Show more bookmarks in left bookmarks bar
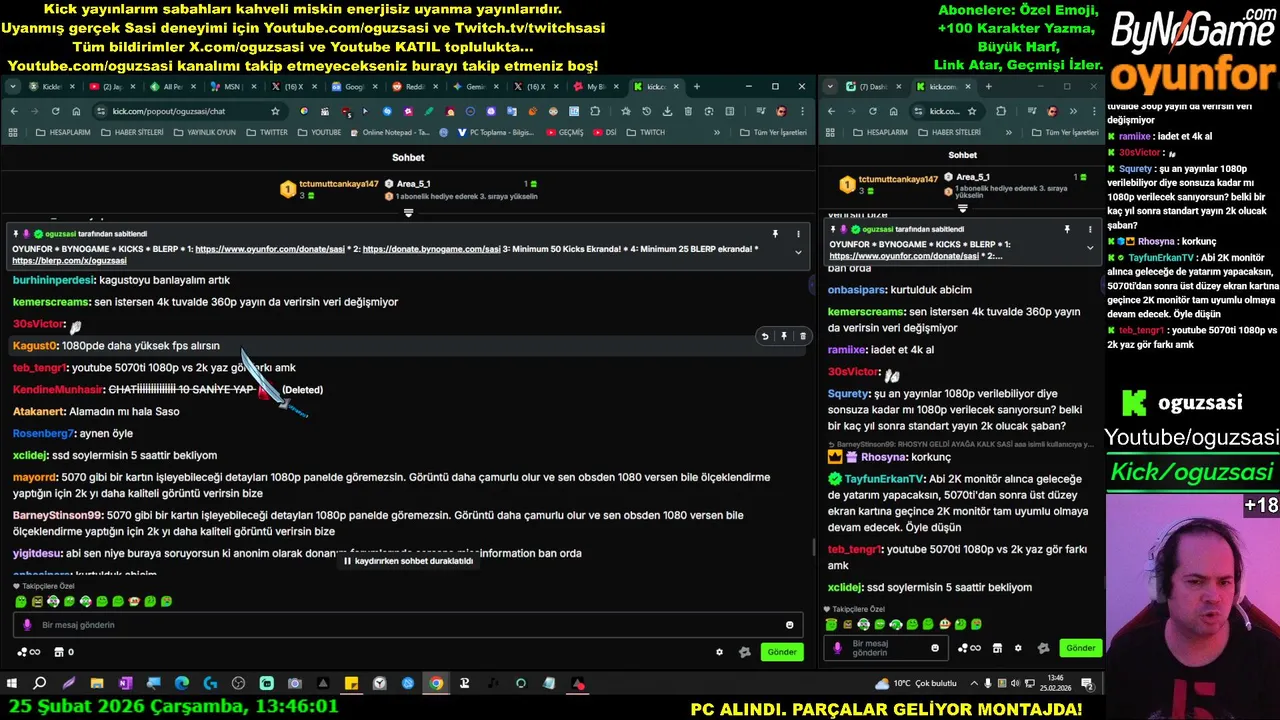Image resolution: width=1280 pixels, height=720 pixels. (x=717, y=132)
